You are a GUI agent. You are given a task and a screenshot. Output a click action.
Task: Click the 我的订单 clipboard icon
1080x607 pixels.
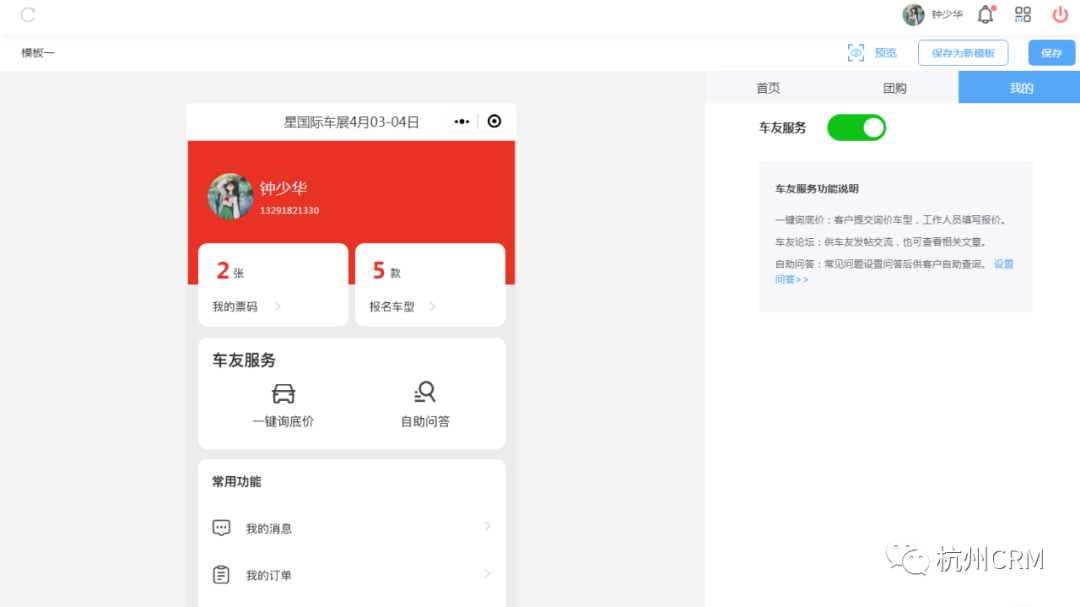point(221,575)
